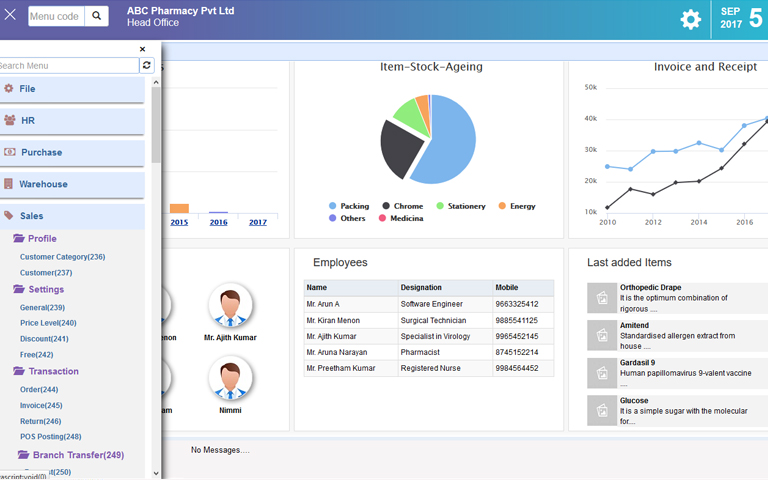Viewport: 768px width, 480px height.
Task: Open Invoice(245) transaction entry
Action: [x=41, y=406]
